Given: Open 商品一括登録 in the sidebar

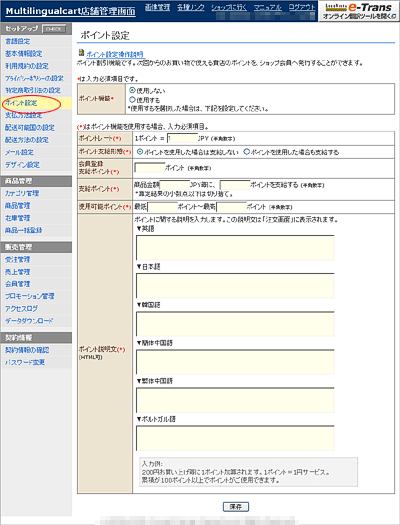Looking at the screenshot, I should [23, 230].
